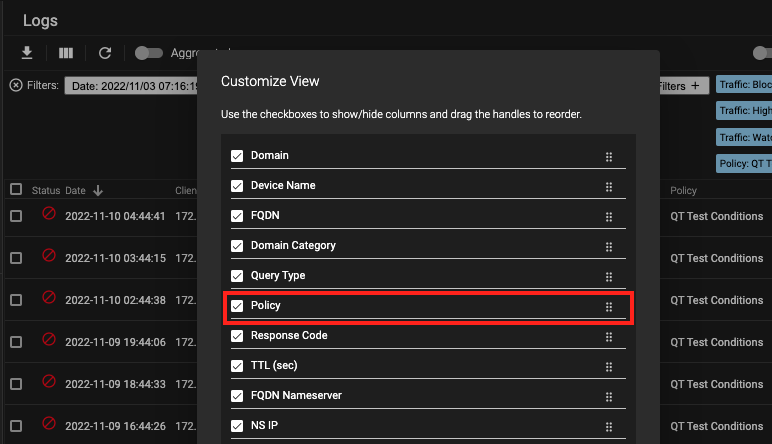Click the download logs icon
The image size is (772, 444).
[x=27, y=53]
